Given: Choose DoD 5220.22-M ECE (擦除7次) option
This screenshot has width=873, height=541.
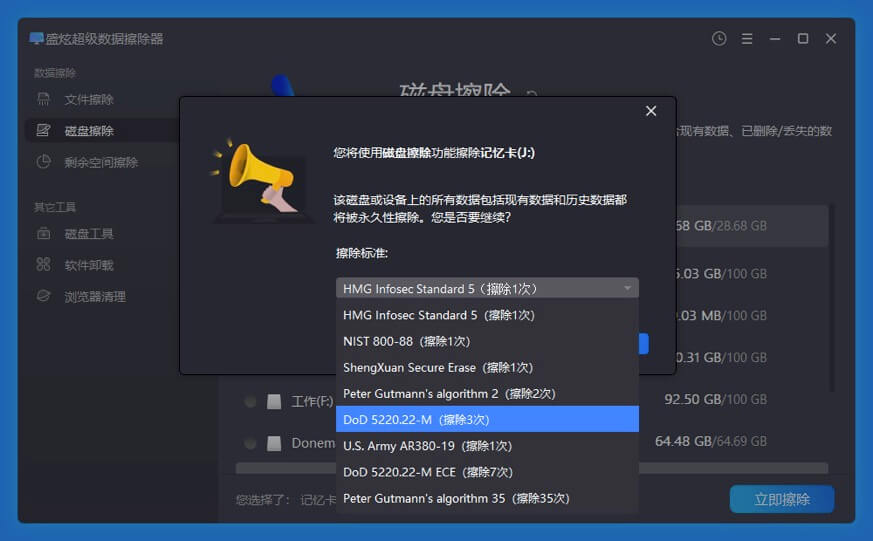Looking at the screenshot, I should point(487,472).
